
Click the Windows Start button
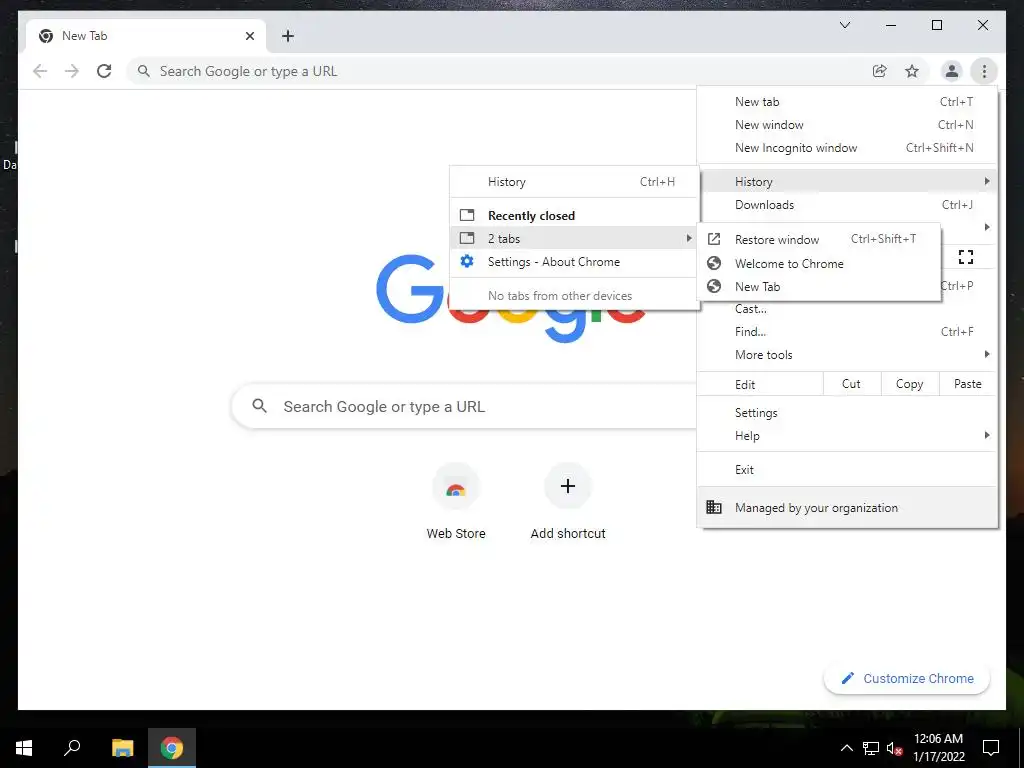[24, 748]
